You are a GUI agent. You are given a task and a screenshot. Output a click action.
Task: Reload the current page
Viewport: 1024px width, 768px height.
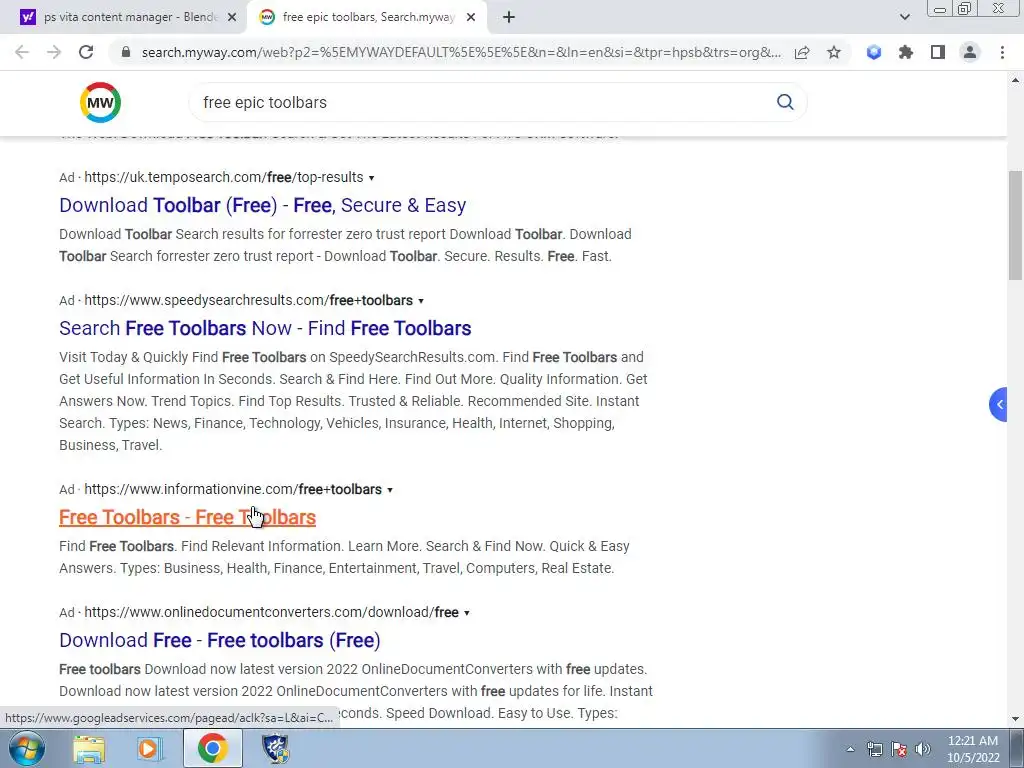(x=86, y=52)
